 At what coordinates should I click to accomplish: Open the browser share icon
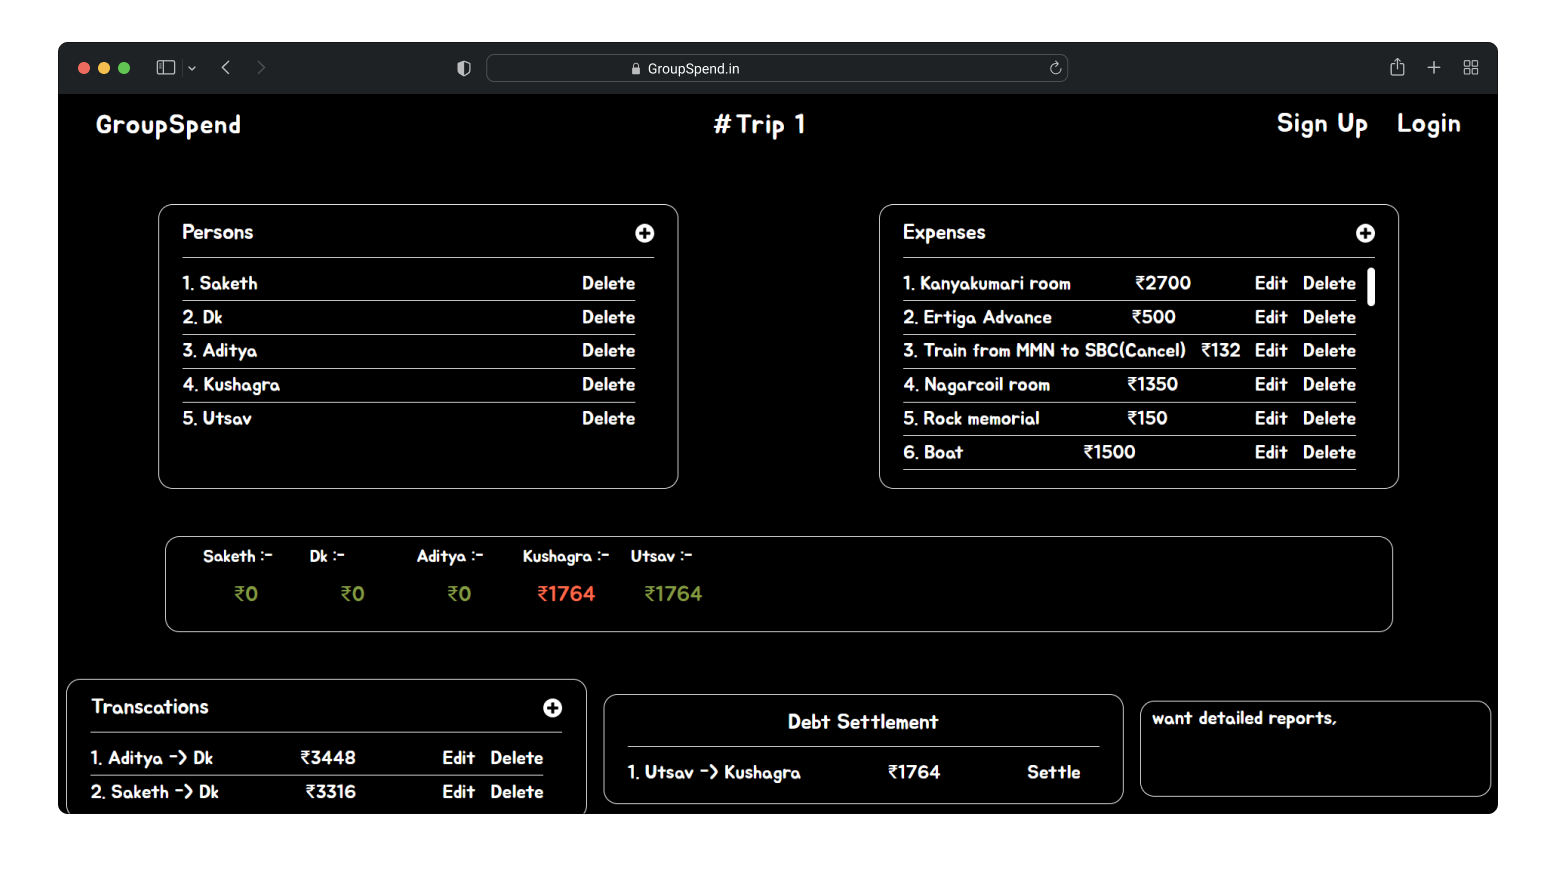pyautogui.click(x=1397, y=67)
